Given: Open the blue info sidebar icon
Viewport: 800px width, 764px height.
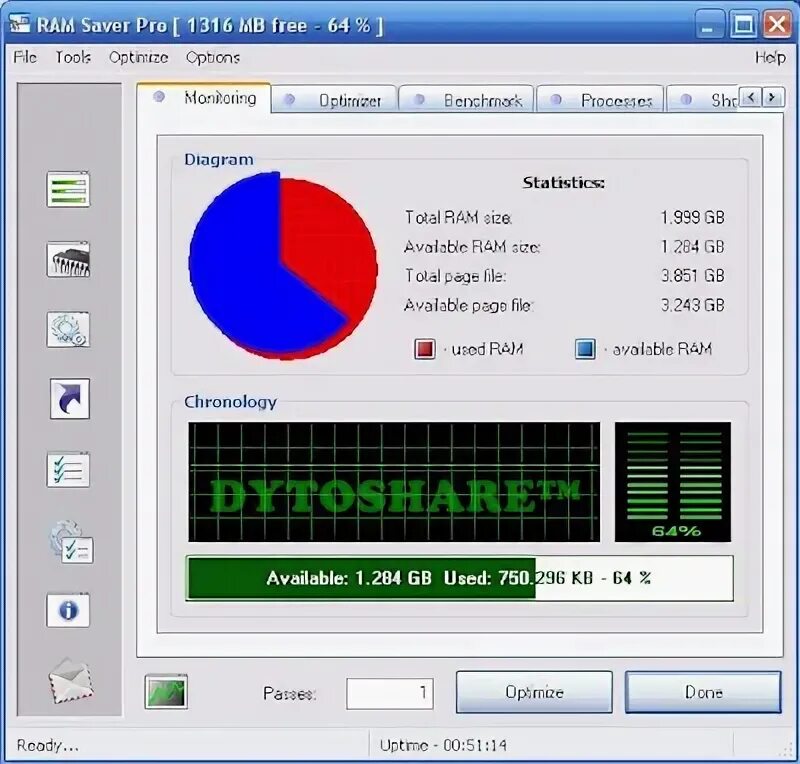Looking at the screenshot, I should [x=68, y=610].
